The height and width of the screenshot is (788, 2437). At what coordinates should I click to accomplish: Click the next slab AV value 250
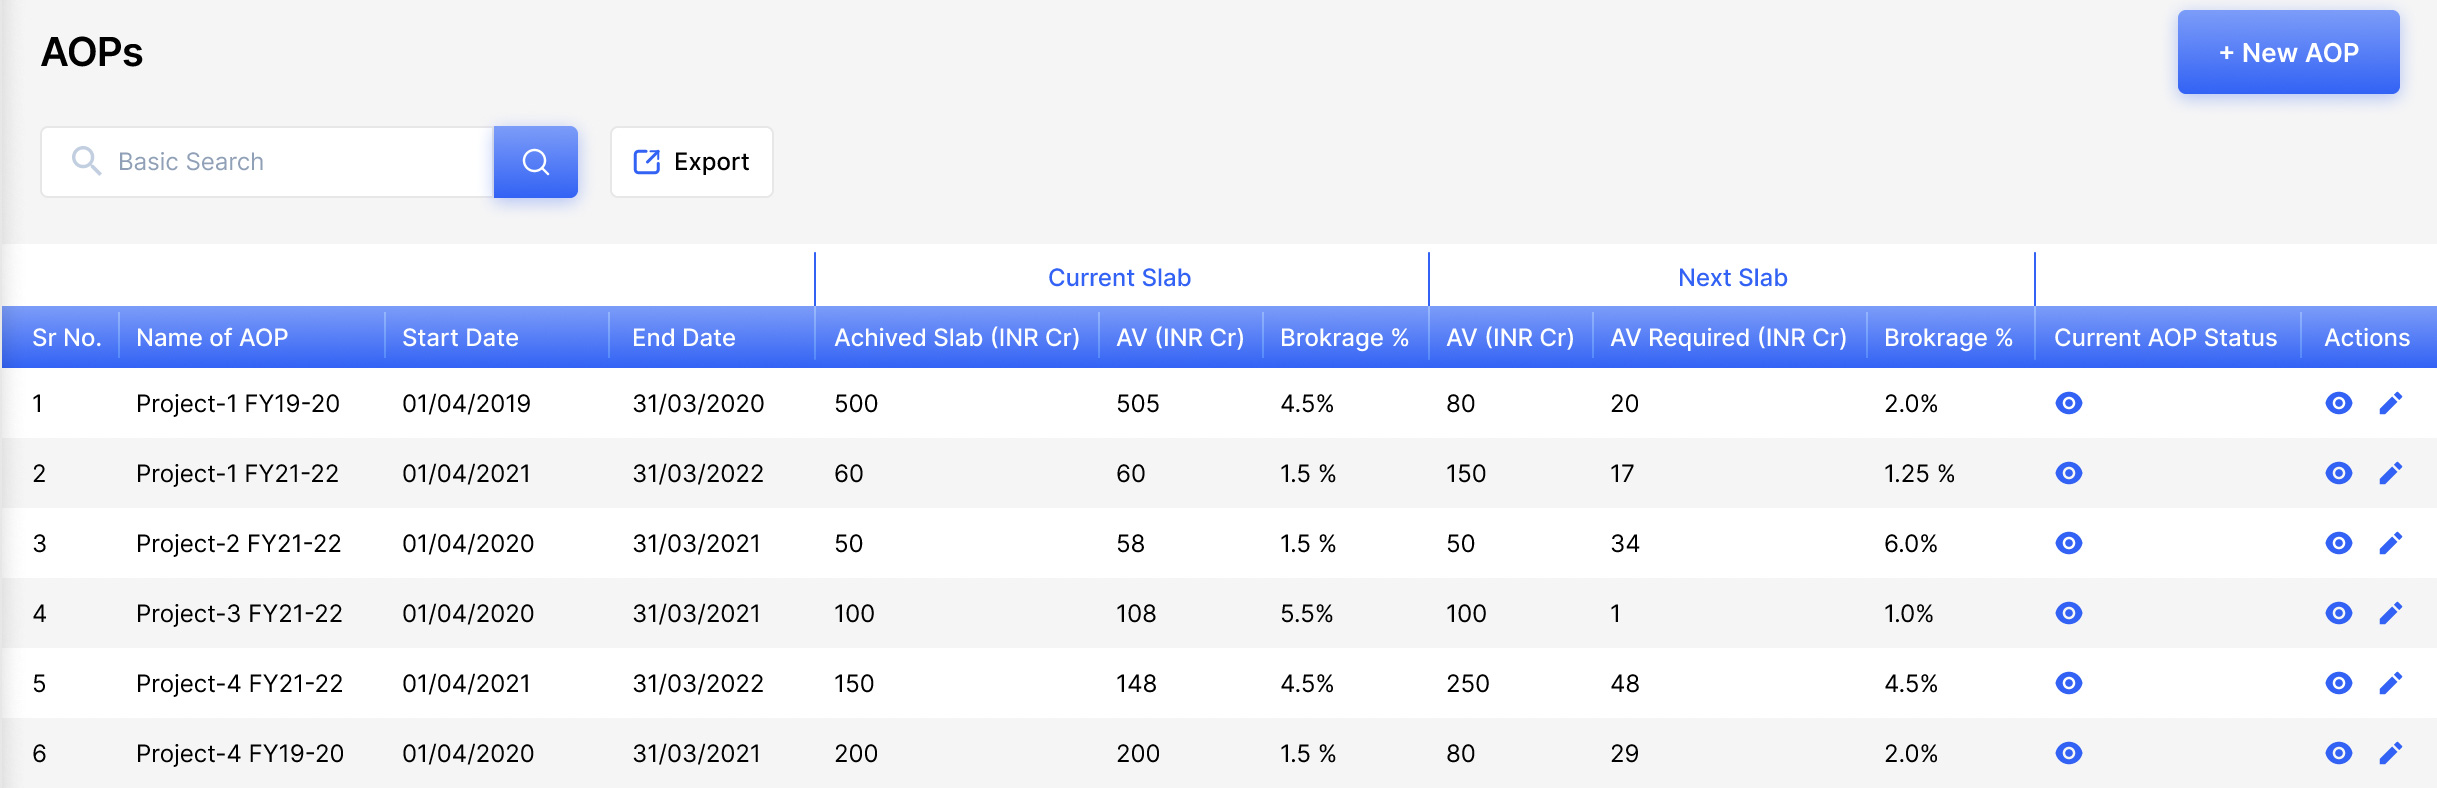tap(1468, 683)
